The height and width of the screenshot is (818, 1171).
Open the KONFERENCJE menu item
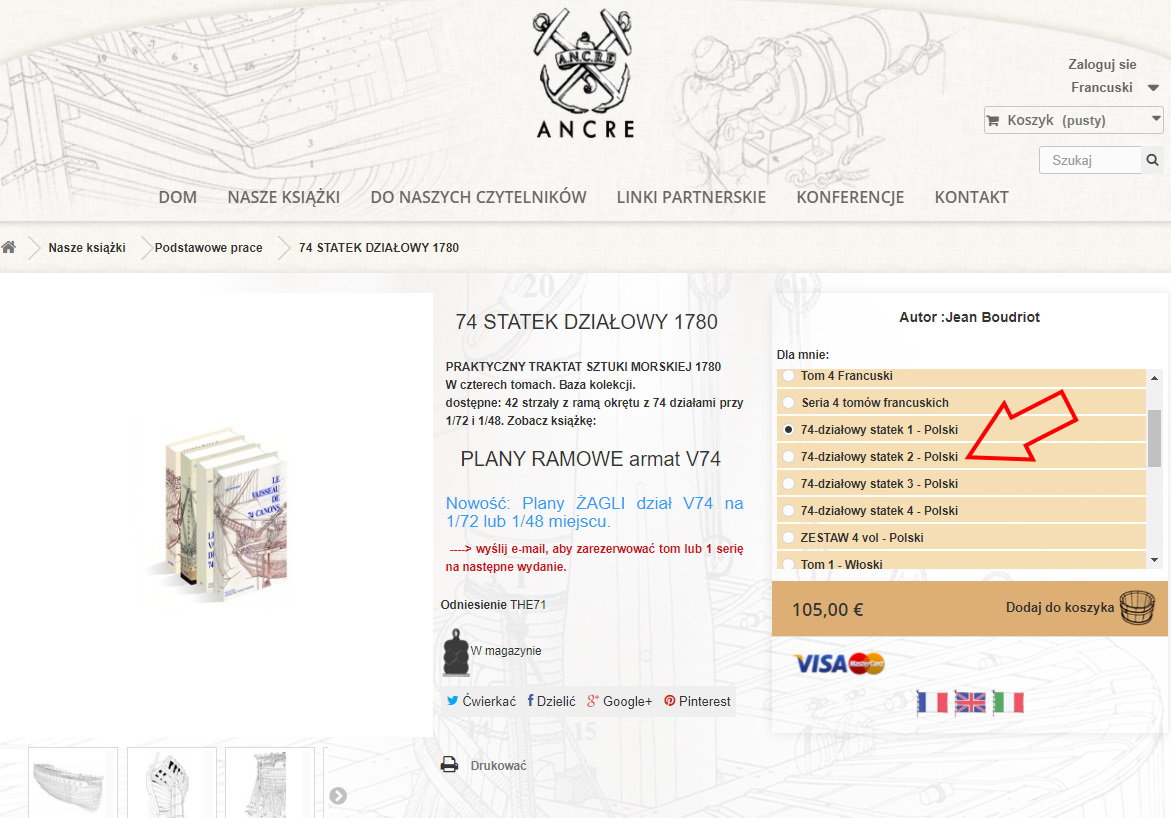click(x=850, y=197)
